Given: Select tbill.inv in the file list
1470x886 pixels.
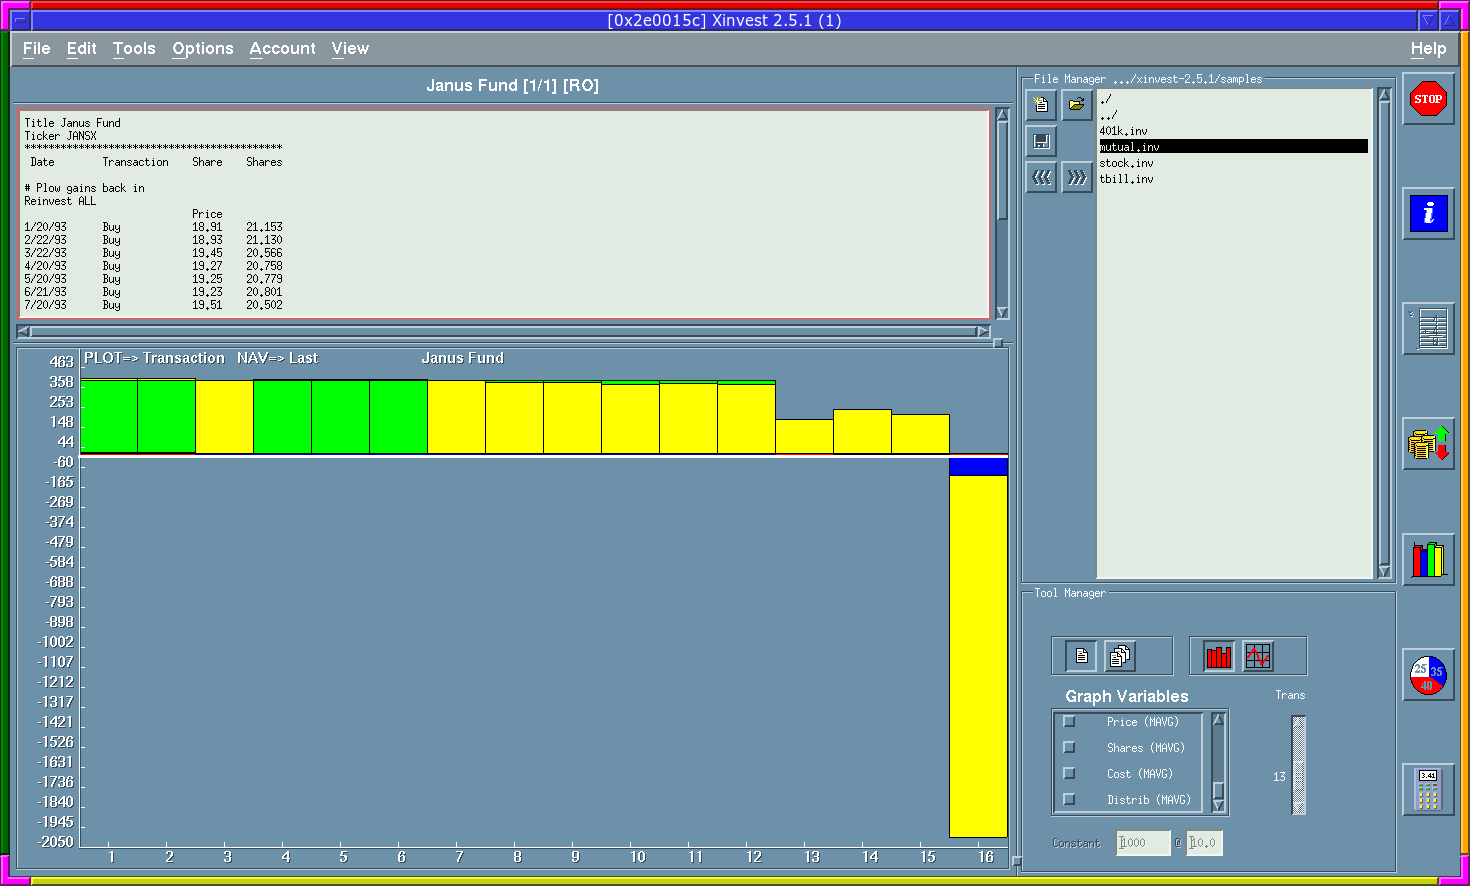Looking at the screenshot, I should tap(1233, 179).
